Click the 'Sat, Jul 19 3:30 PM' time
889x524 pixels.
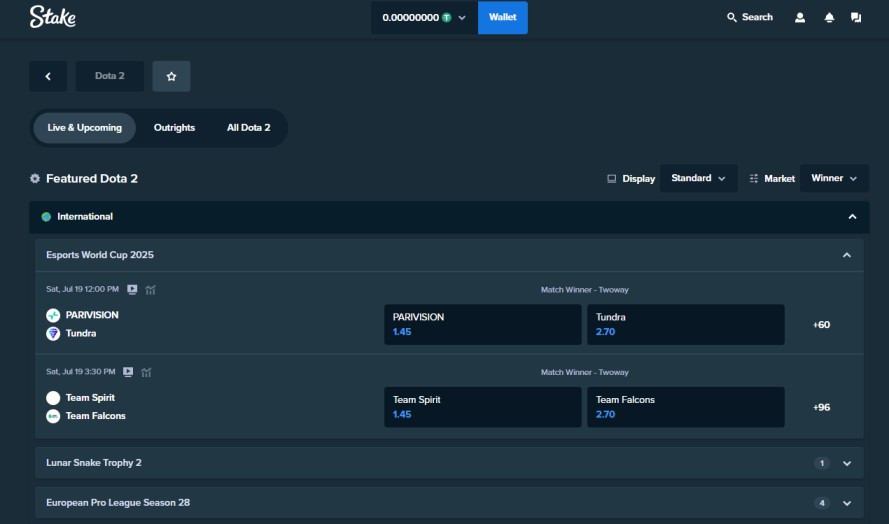click(81, 372)
